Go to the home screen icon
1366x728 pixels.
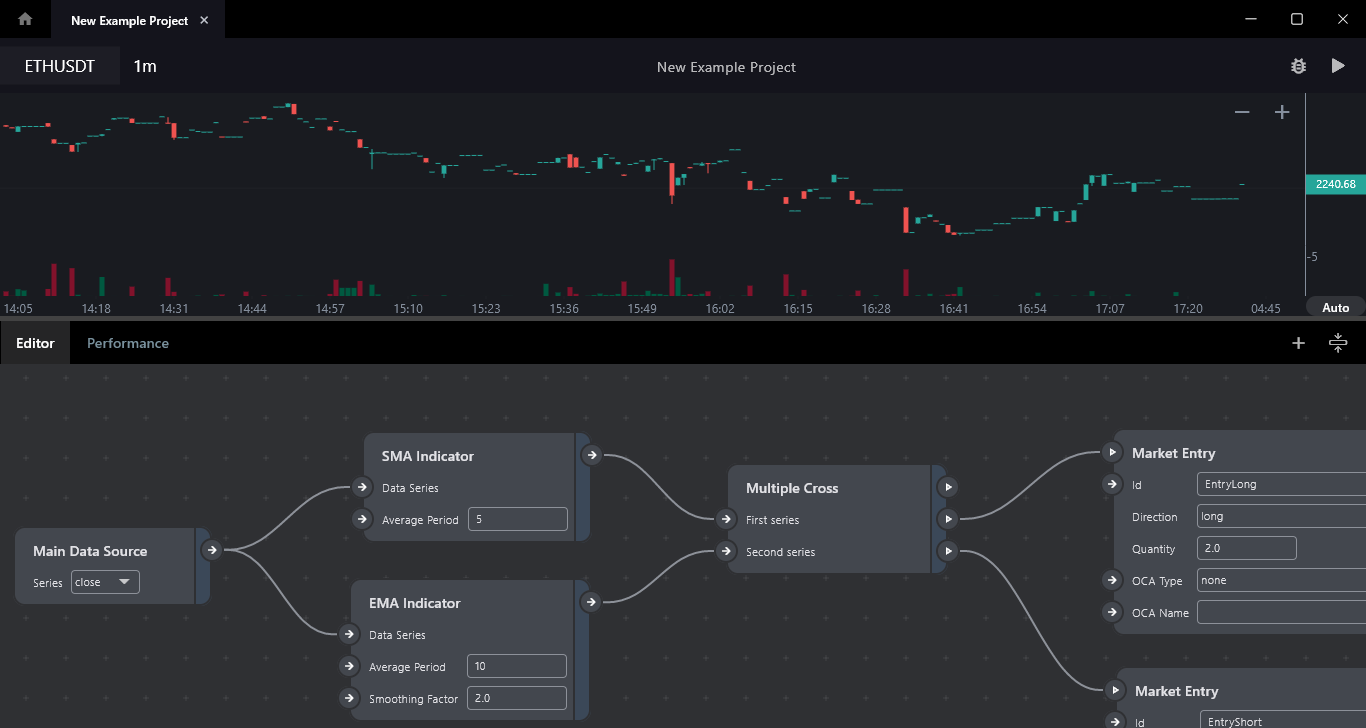coord(25,19)
